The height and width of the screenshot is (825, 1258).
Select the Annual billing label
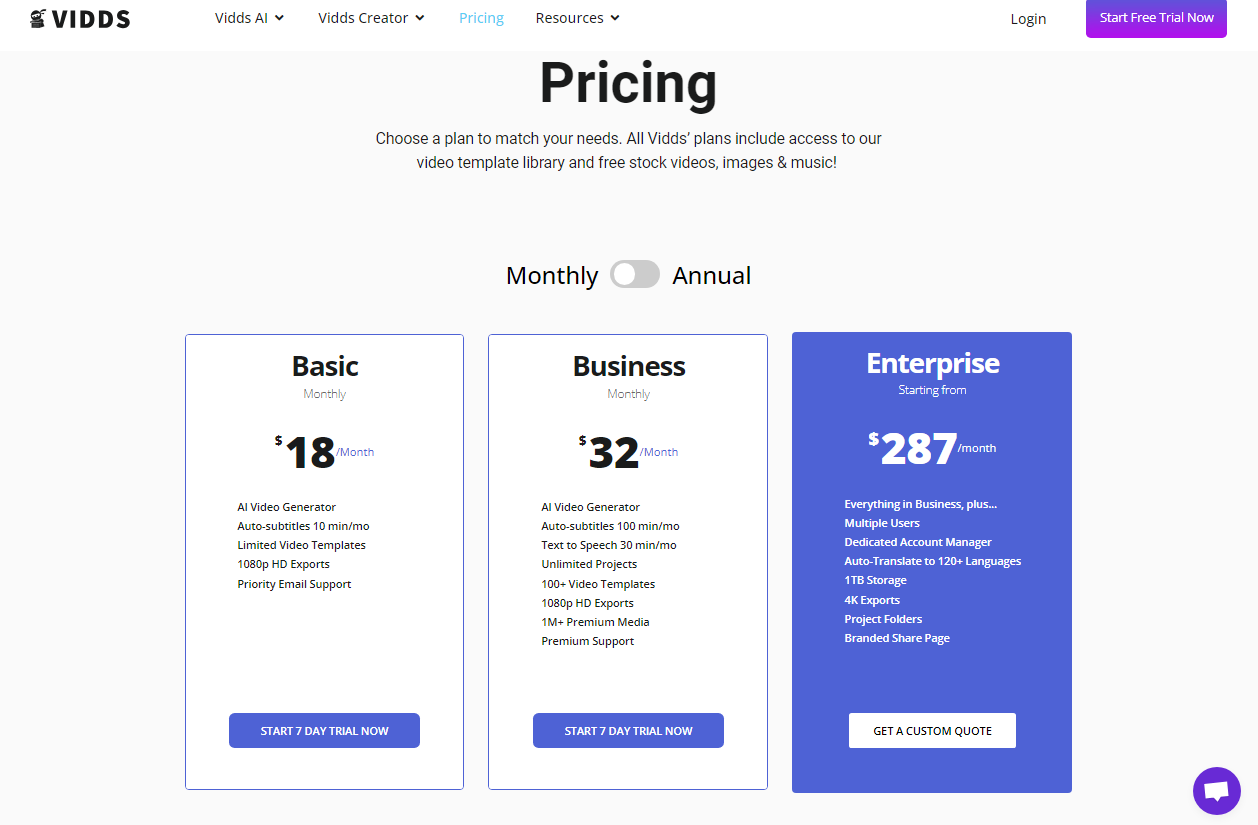[711, 275]
